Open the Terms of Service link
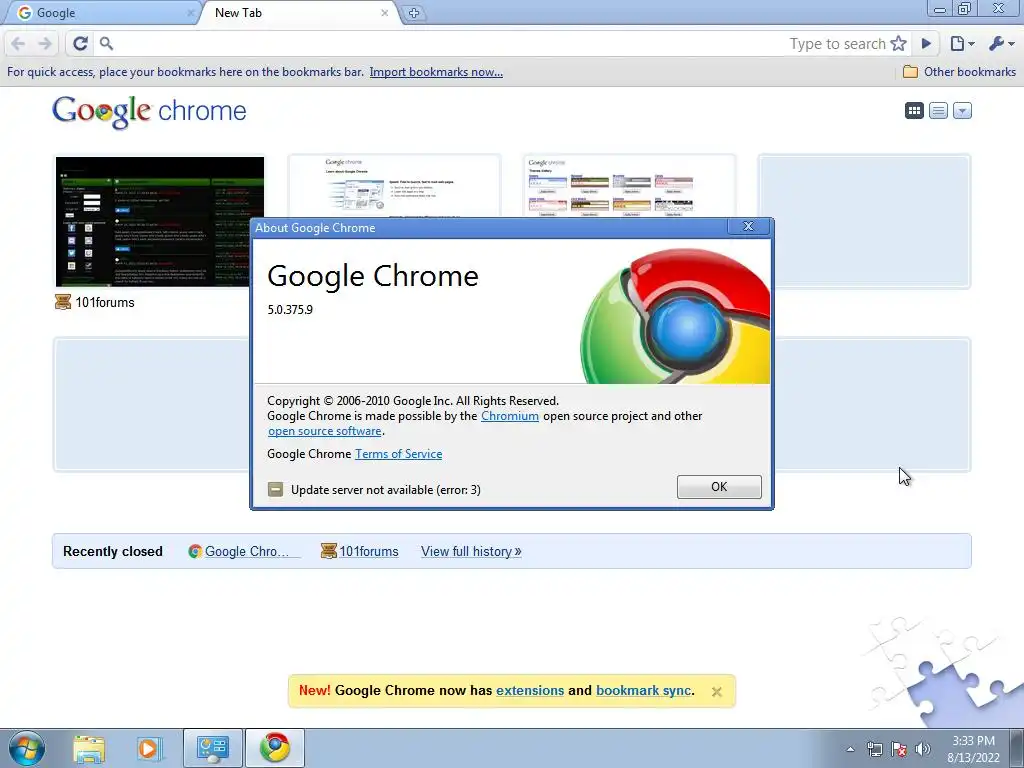Viewport: 1024px width, 768px height. click(x=398, y=454)
